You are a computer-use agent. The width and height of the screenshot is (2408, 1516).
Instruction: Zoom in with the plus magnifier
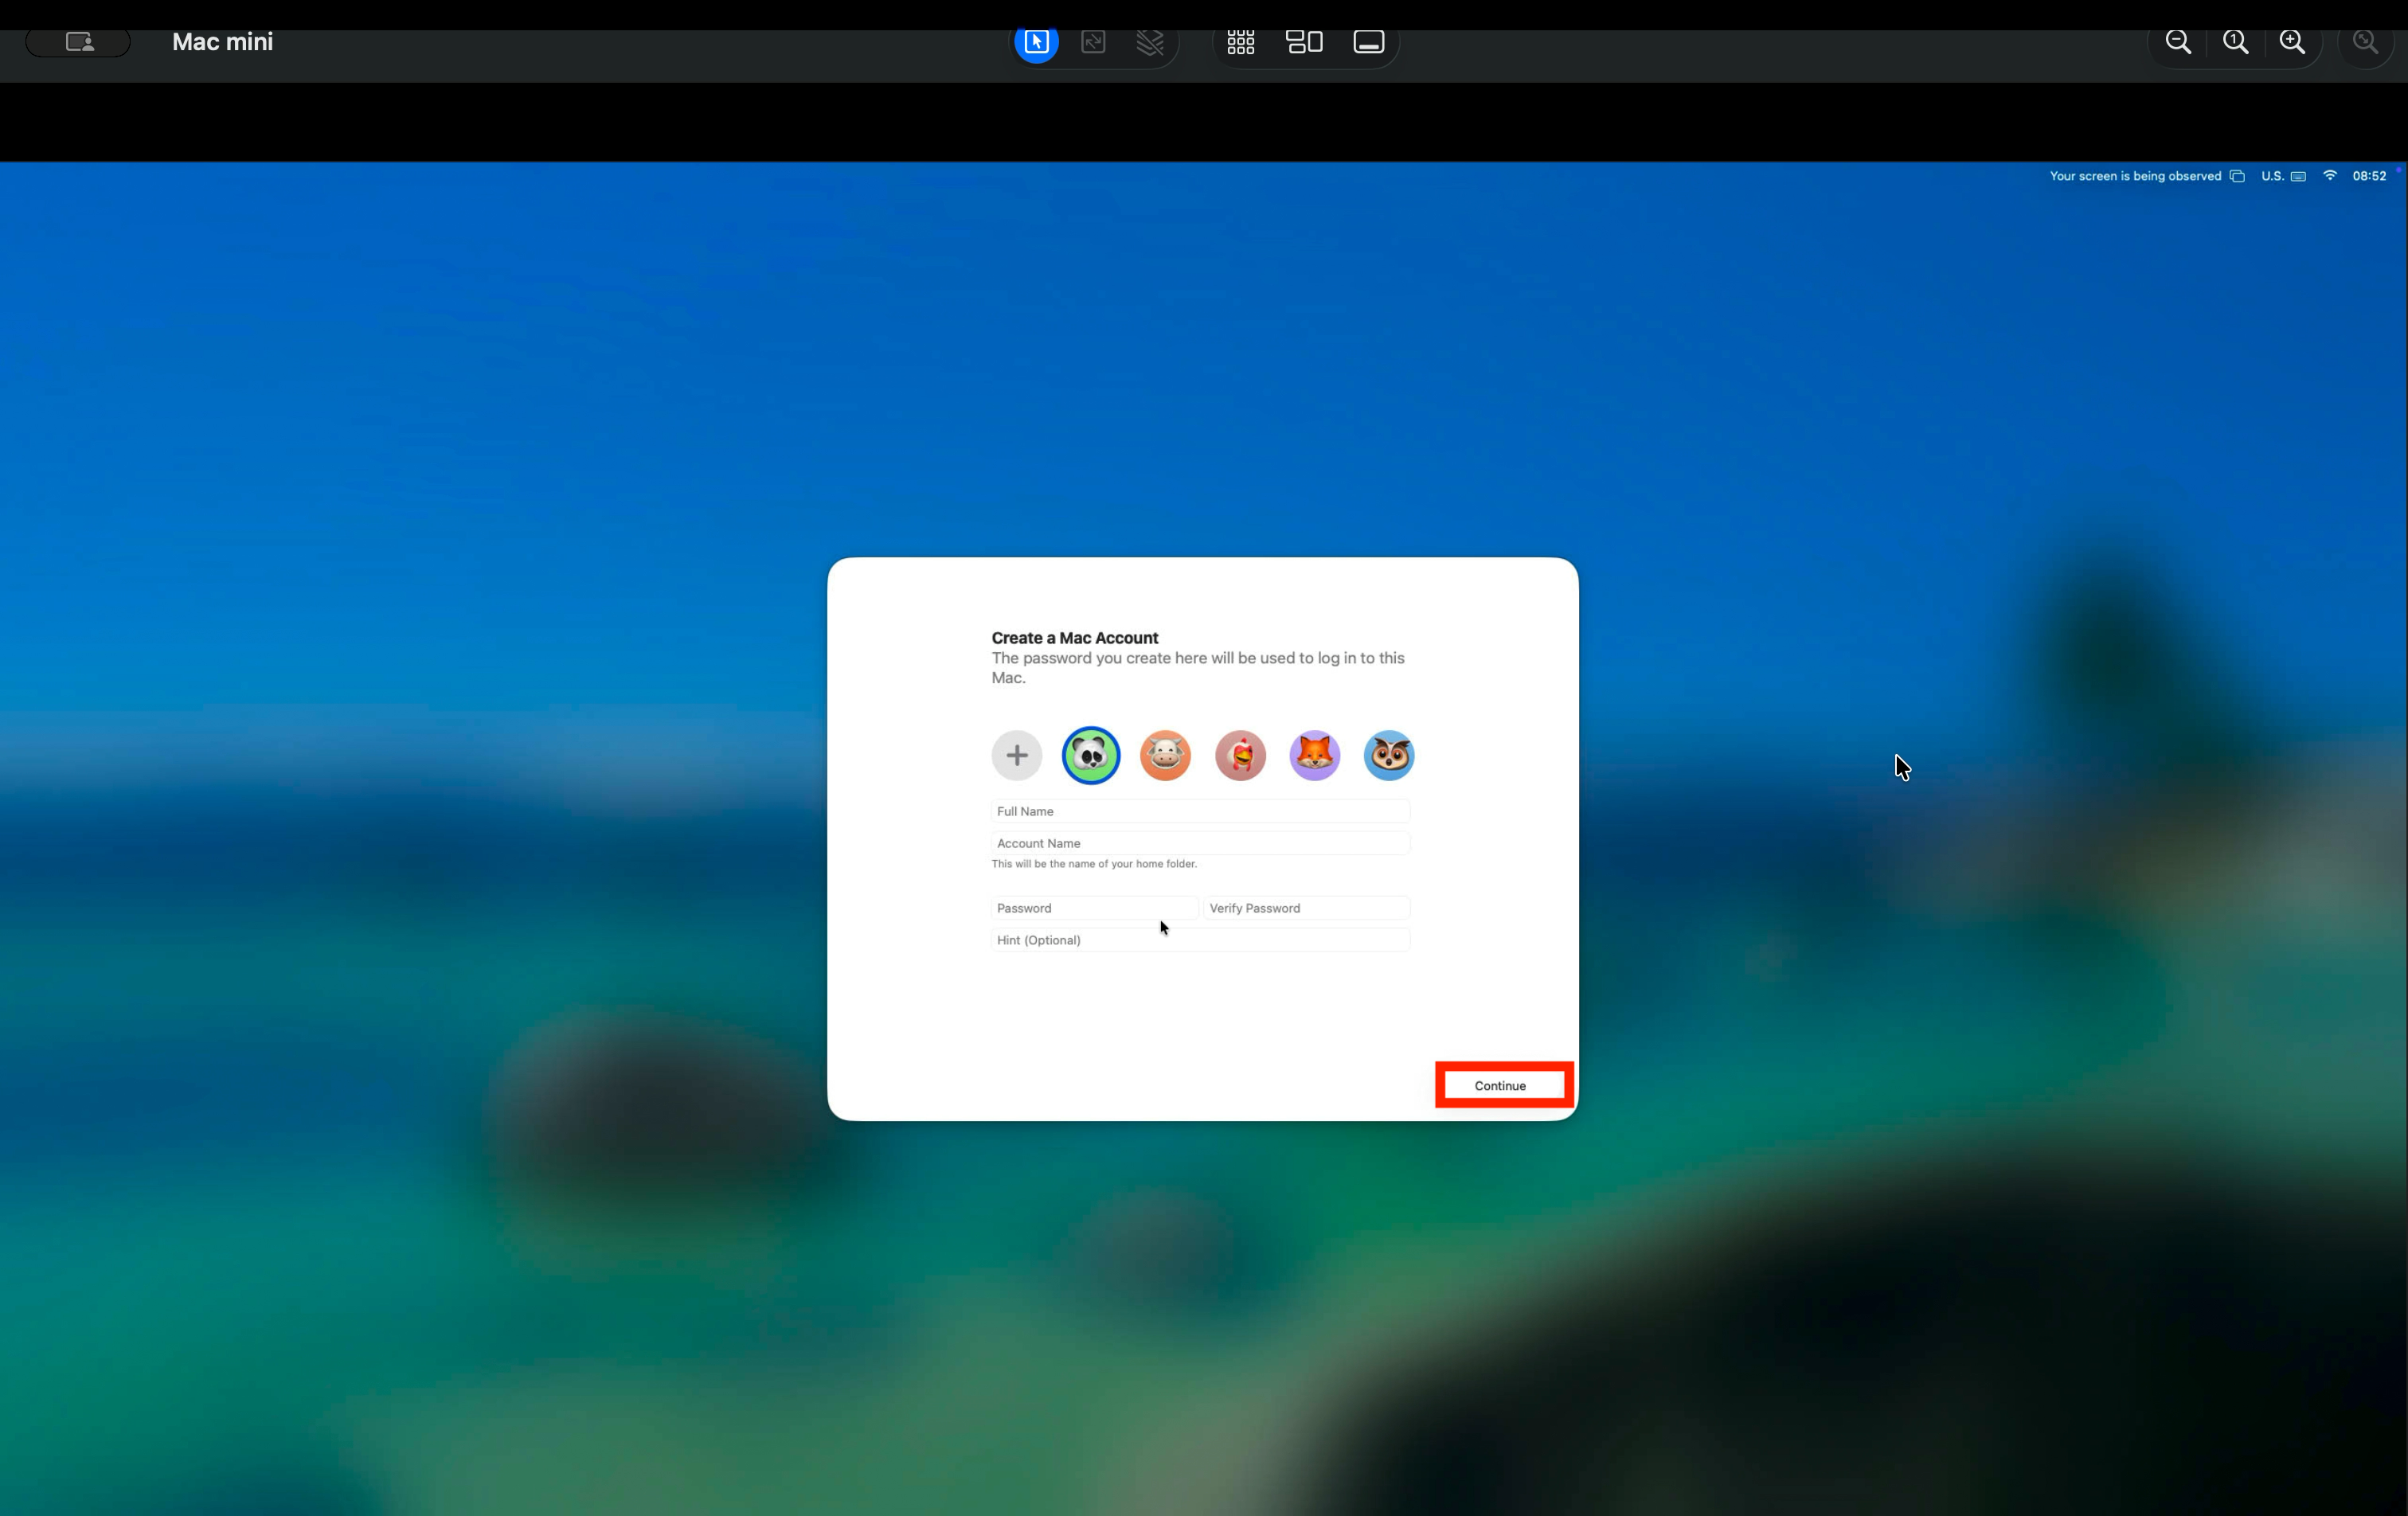point(2293,42)
